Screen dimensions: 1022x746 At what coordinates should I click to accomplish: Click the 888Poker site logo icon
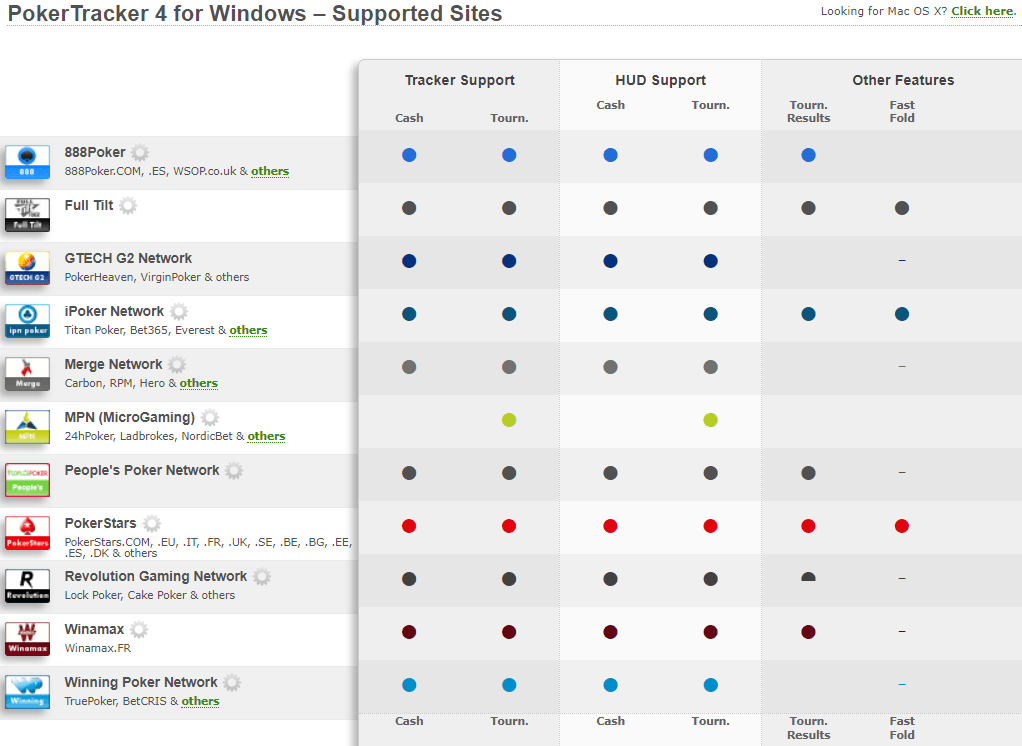(27, 162)
